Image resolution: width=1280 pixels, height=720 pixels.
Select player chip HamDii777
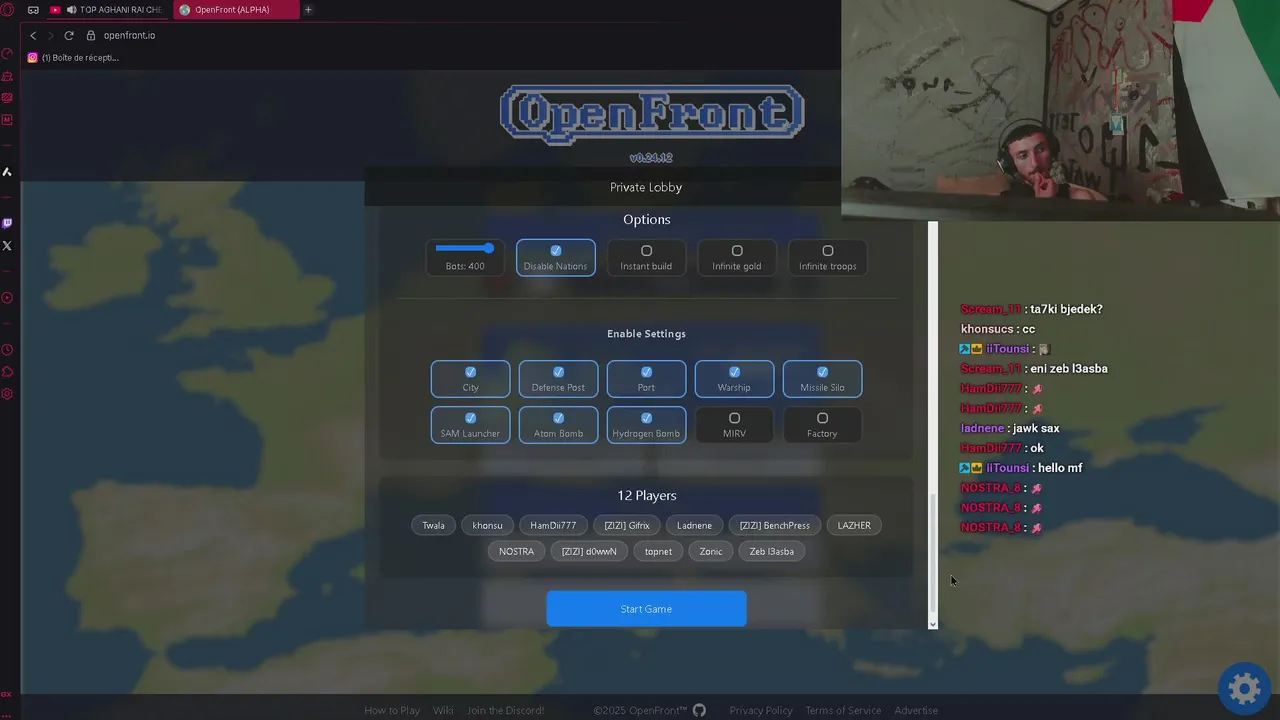coord(553,525)
